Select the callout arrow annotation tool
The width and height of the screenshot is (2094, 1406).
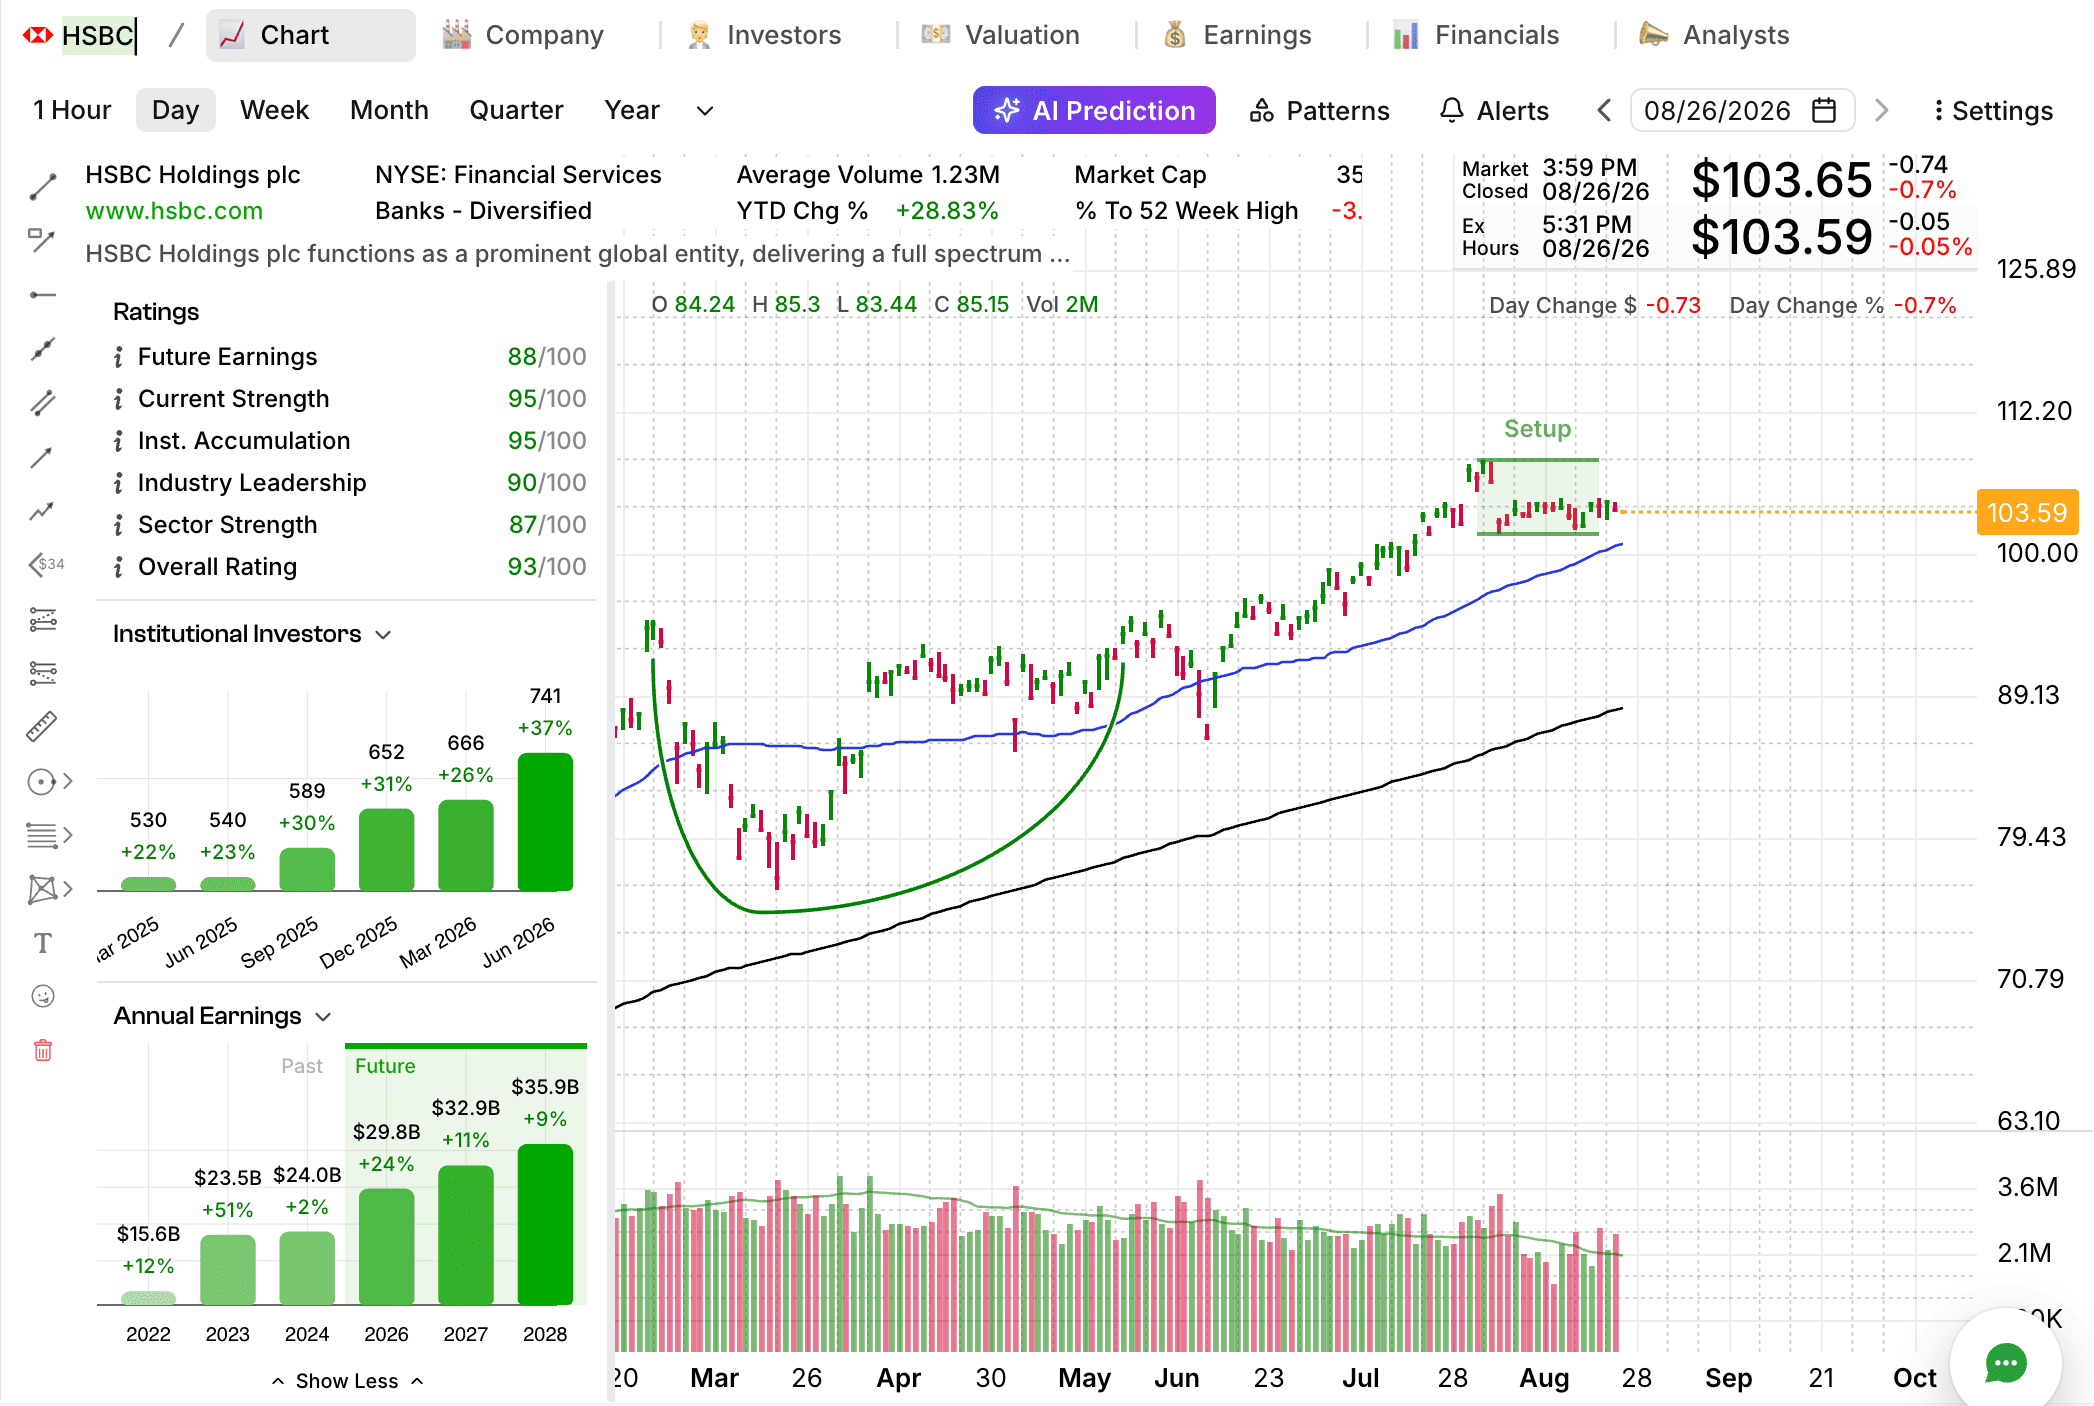41,240
